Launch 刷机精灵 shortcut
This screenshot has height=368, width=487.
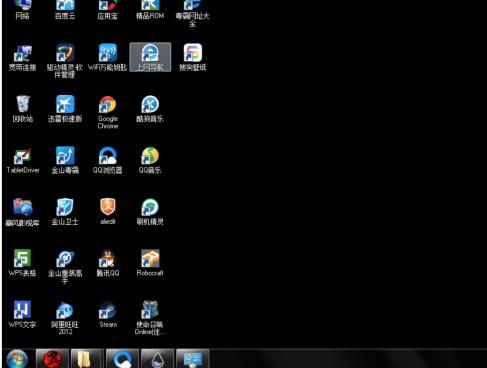(x=150, y=212)
